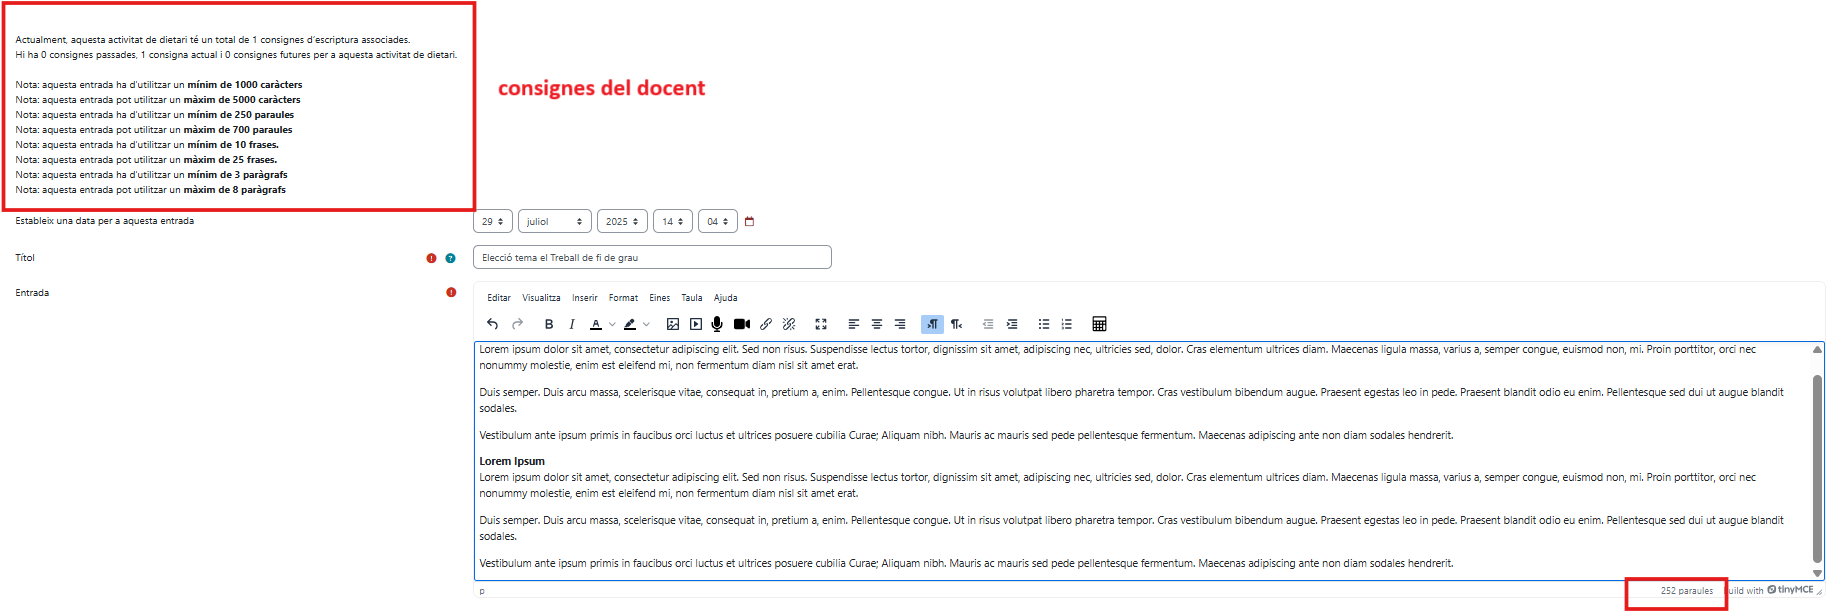Screen dimensions: 1838x611
Task: Start audio recording with the microphone icon
Action: point(717,324)
